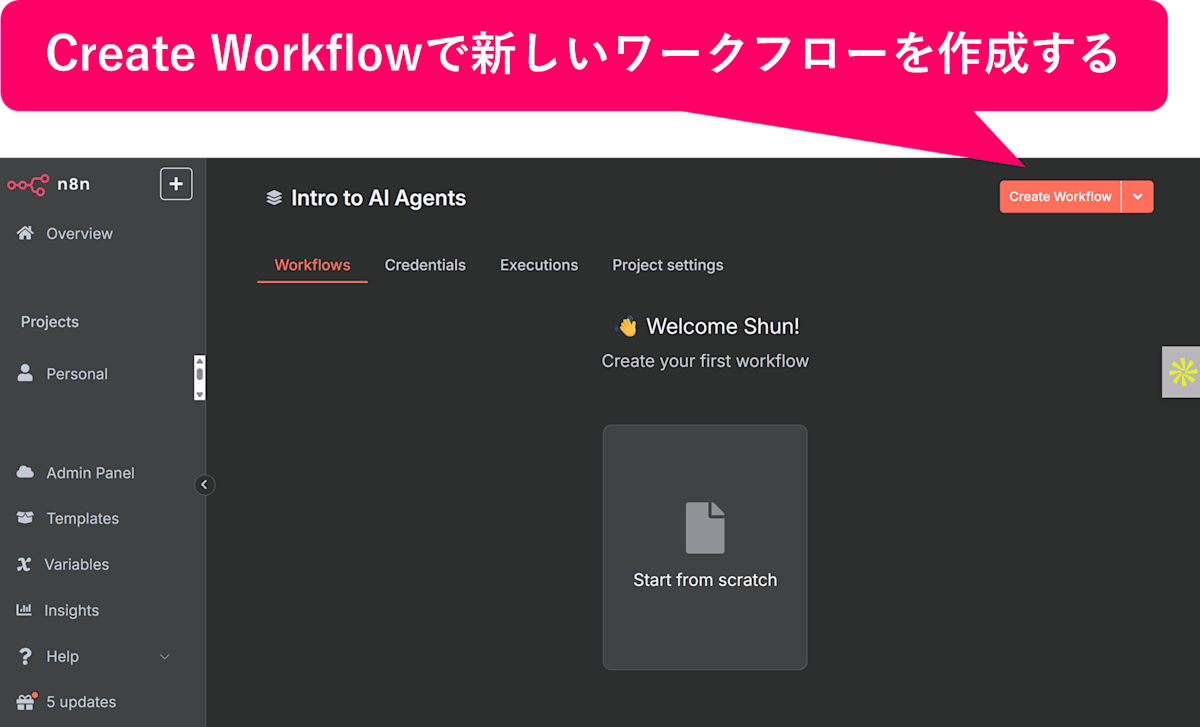Click the Templates box icon
The image size is (1200, 727).
tap(25, 518)
